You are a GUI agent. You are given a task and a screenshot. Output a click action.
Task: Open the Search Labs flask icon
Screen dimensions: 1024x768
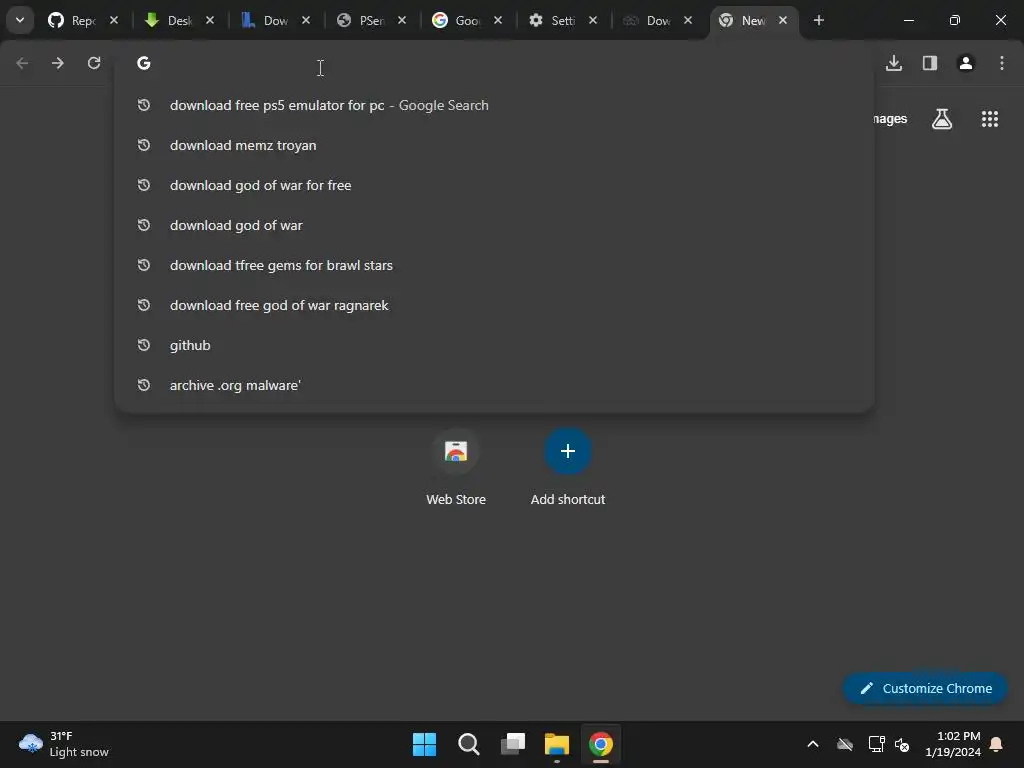(942, 119)
